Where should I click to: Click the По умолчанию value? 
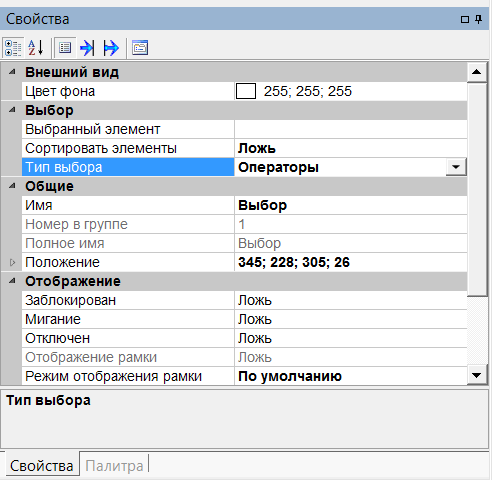point(290,376)
